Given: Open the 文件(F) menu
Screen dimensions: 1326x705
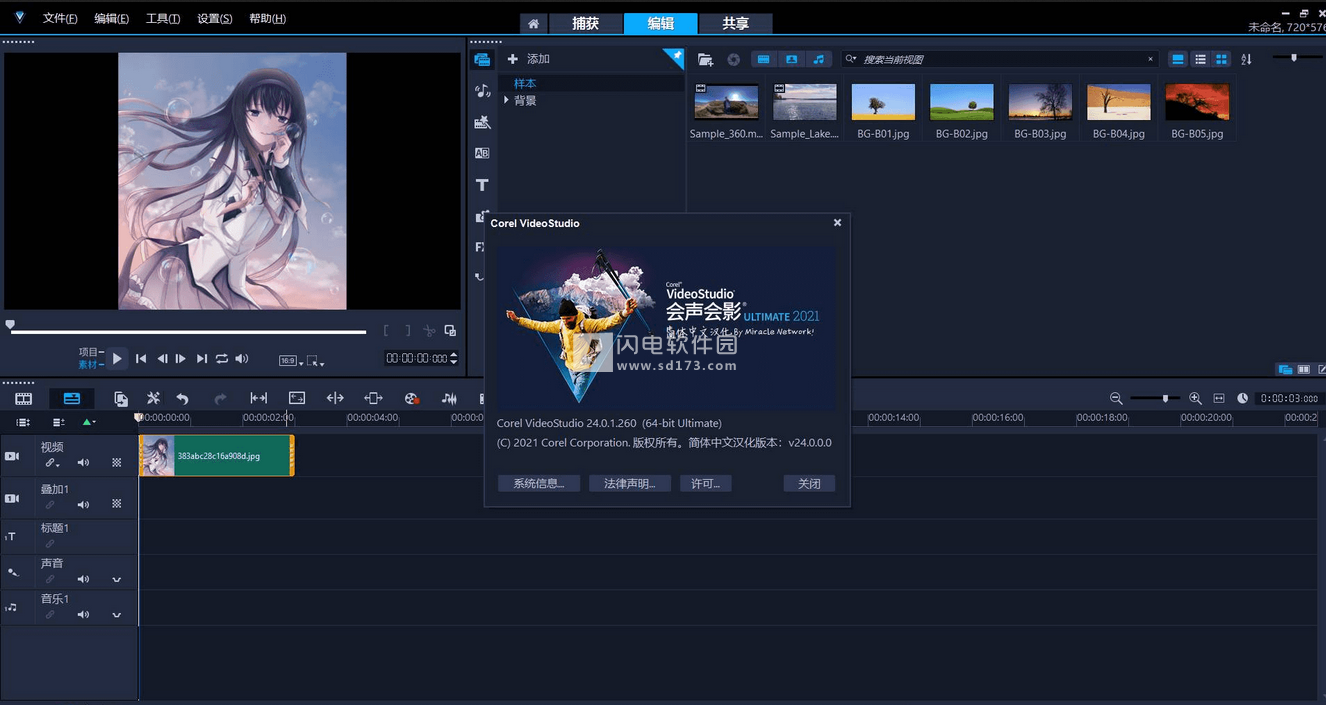Looking at the screenshot, I should click(60, 19).
